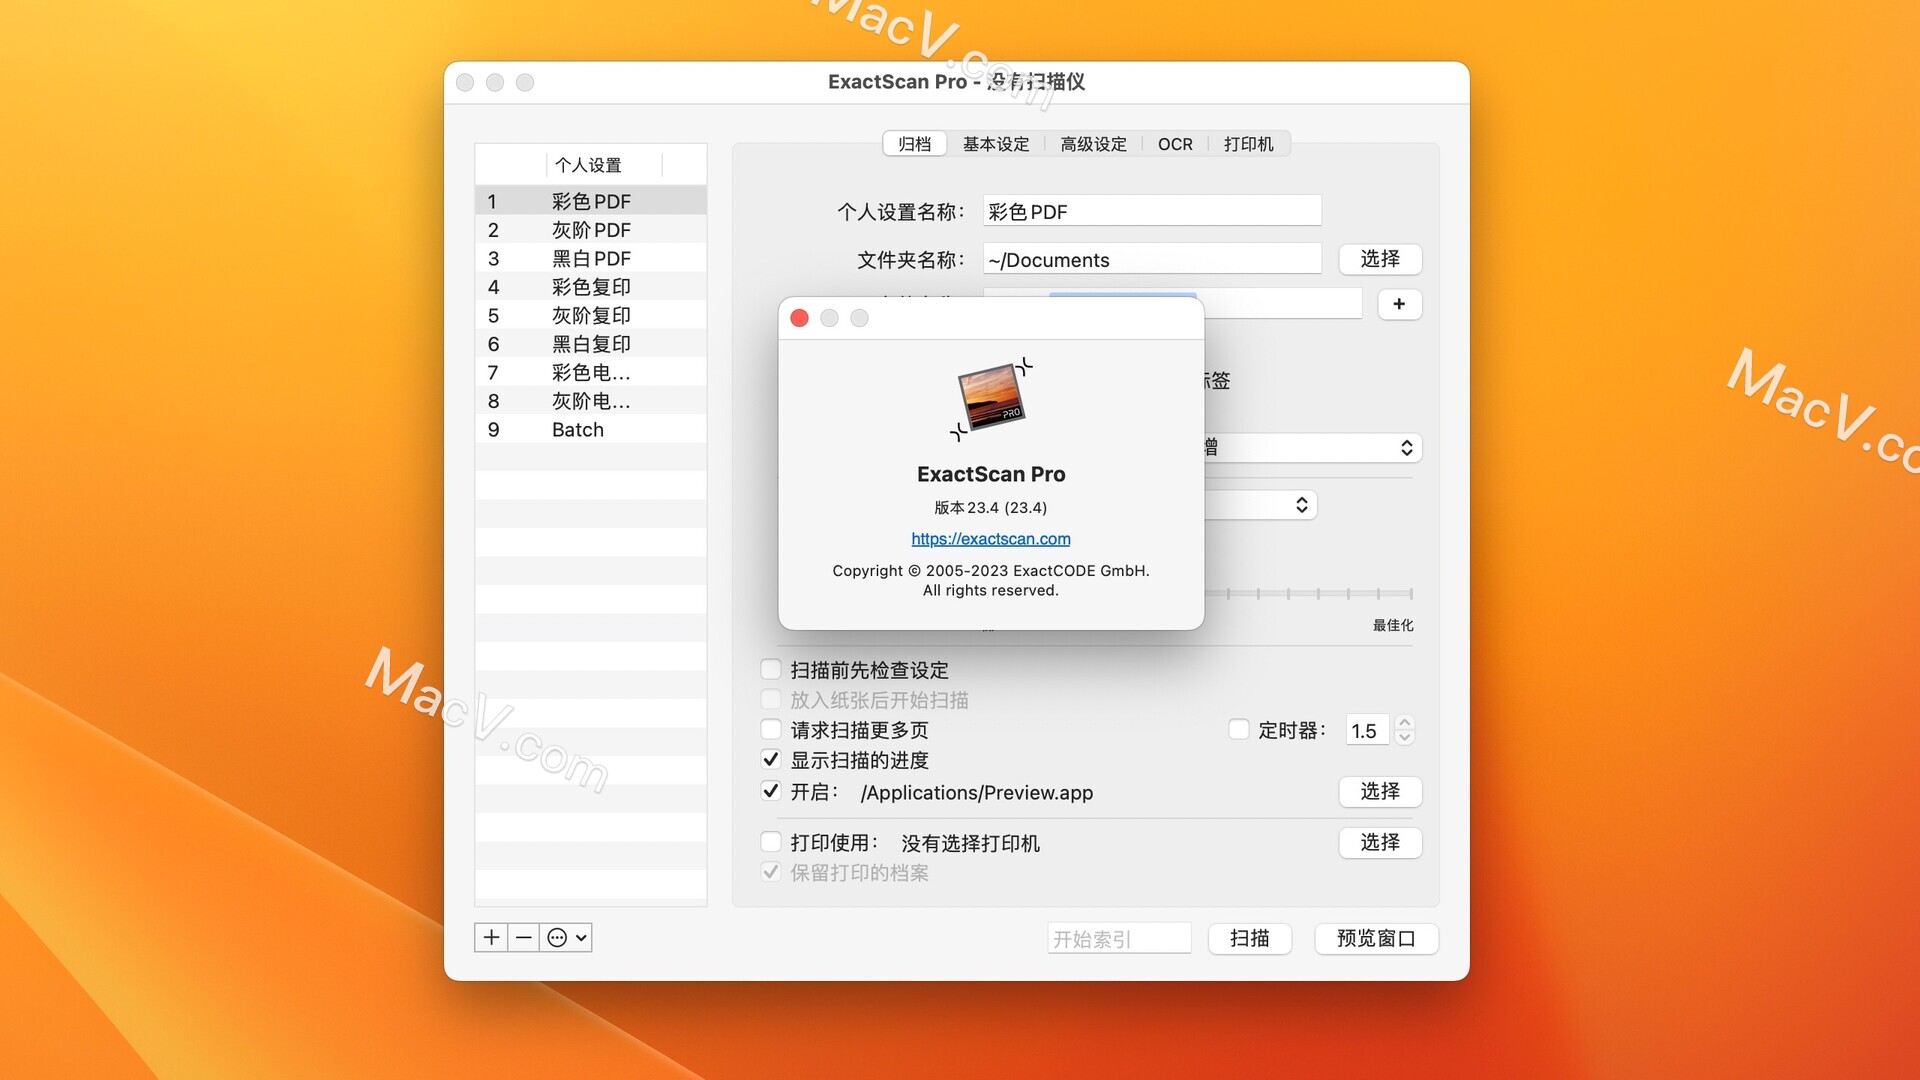Click 选择 button for the printer
Image resolution: width=1920 pixels, height=1080 pixels.
(1380, 842)
